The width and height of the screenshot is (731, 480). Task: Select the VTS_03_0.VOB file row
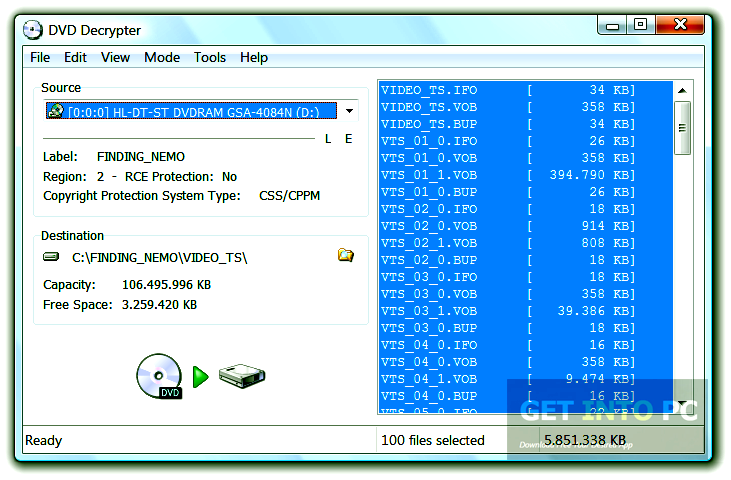tap(526, 294)
